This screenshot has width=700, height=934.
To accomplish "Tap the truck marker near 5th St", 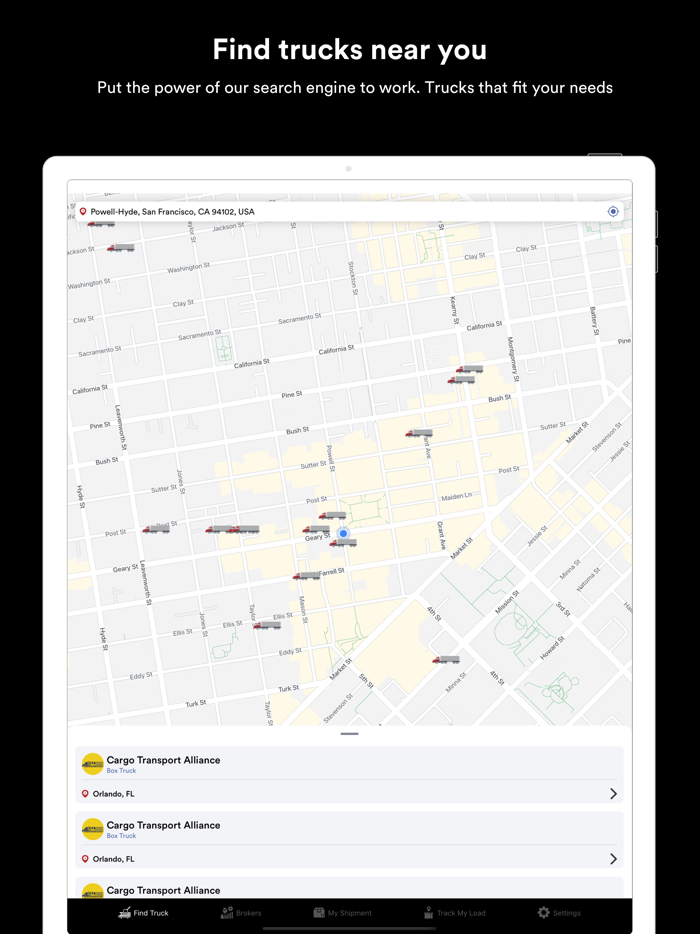I will [446, 659].
